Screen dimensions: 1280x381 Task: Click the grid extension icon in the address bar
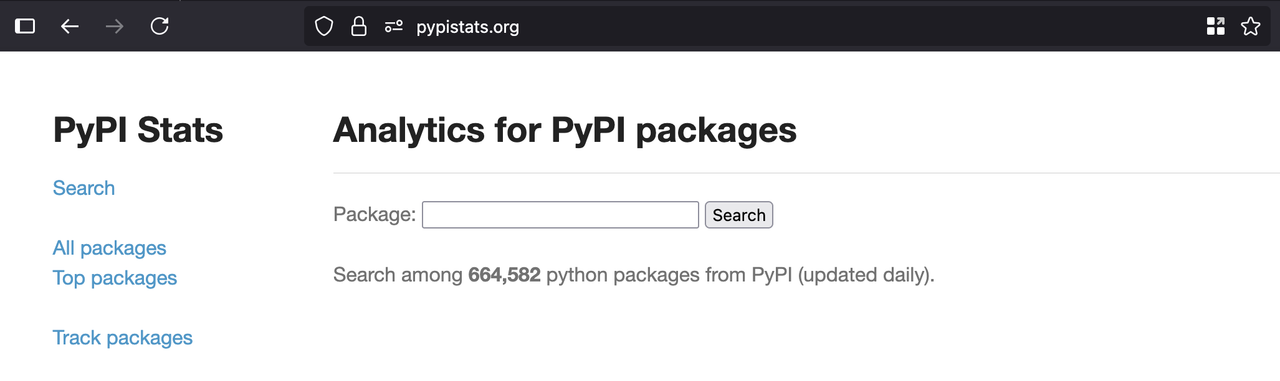coord(1215,27)
